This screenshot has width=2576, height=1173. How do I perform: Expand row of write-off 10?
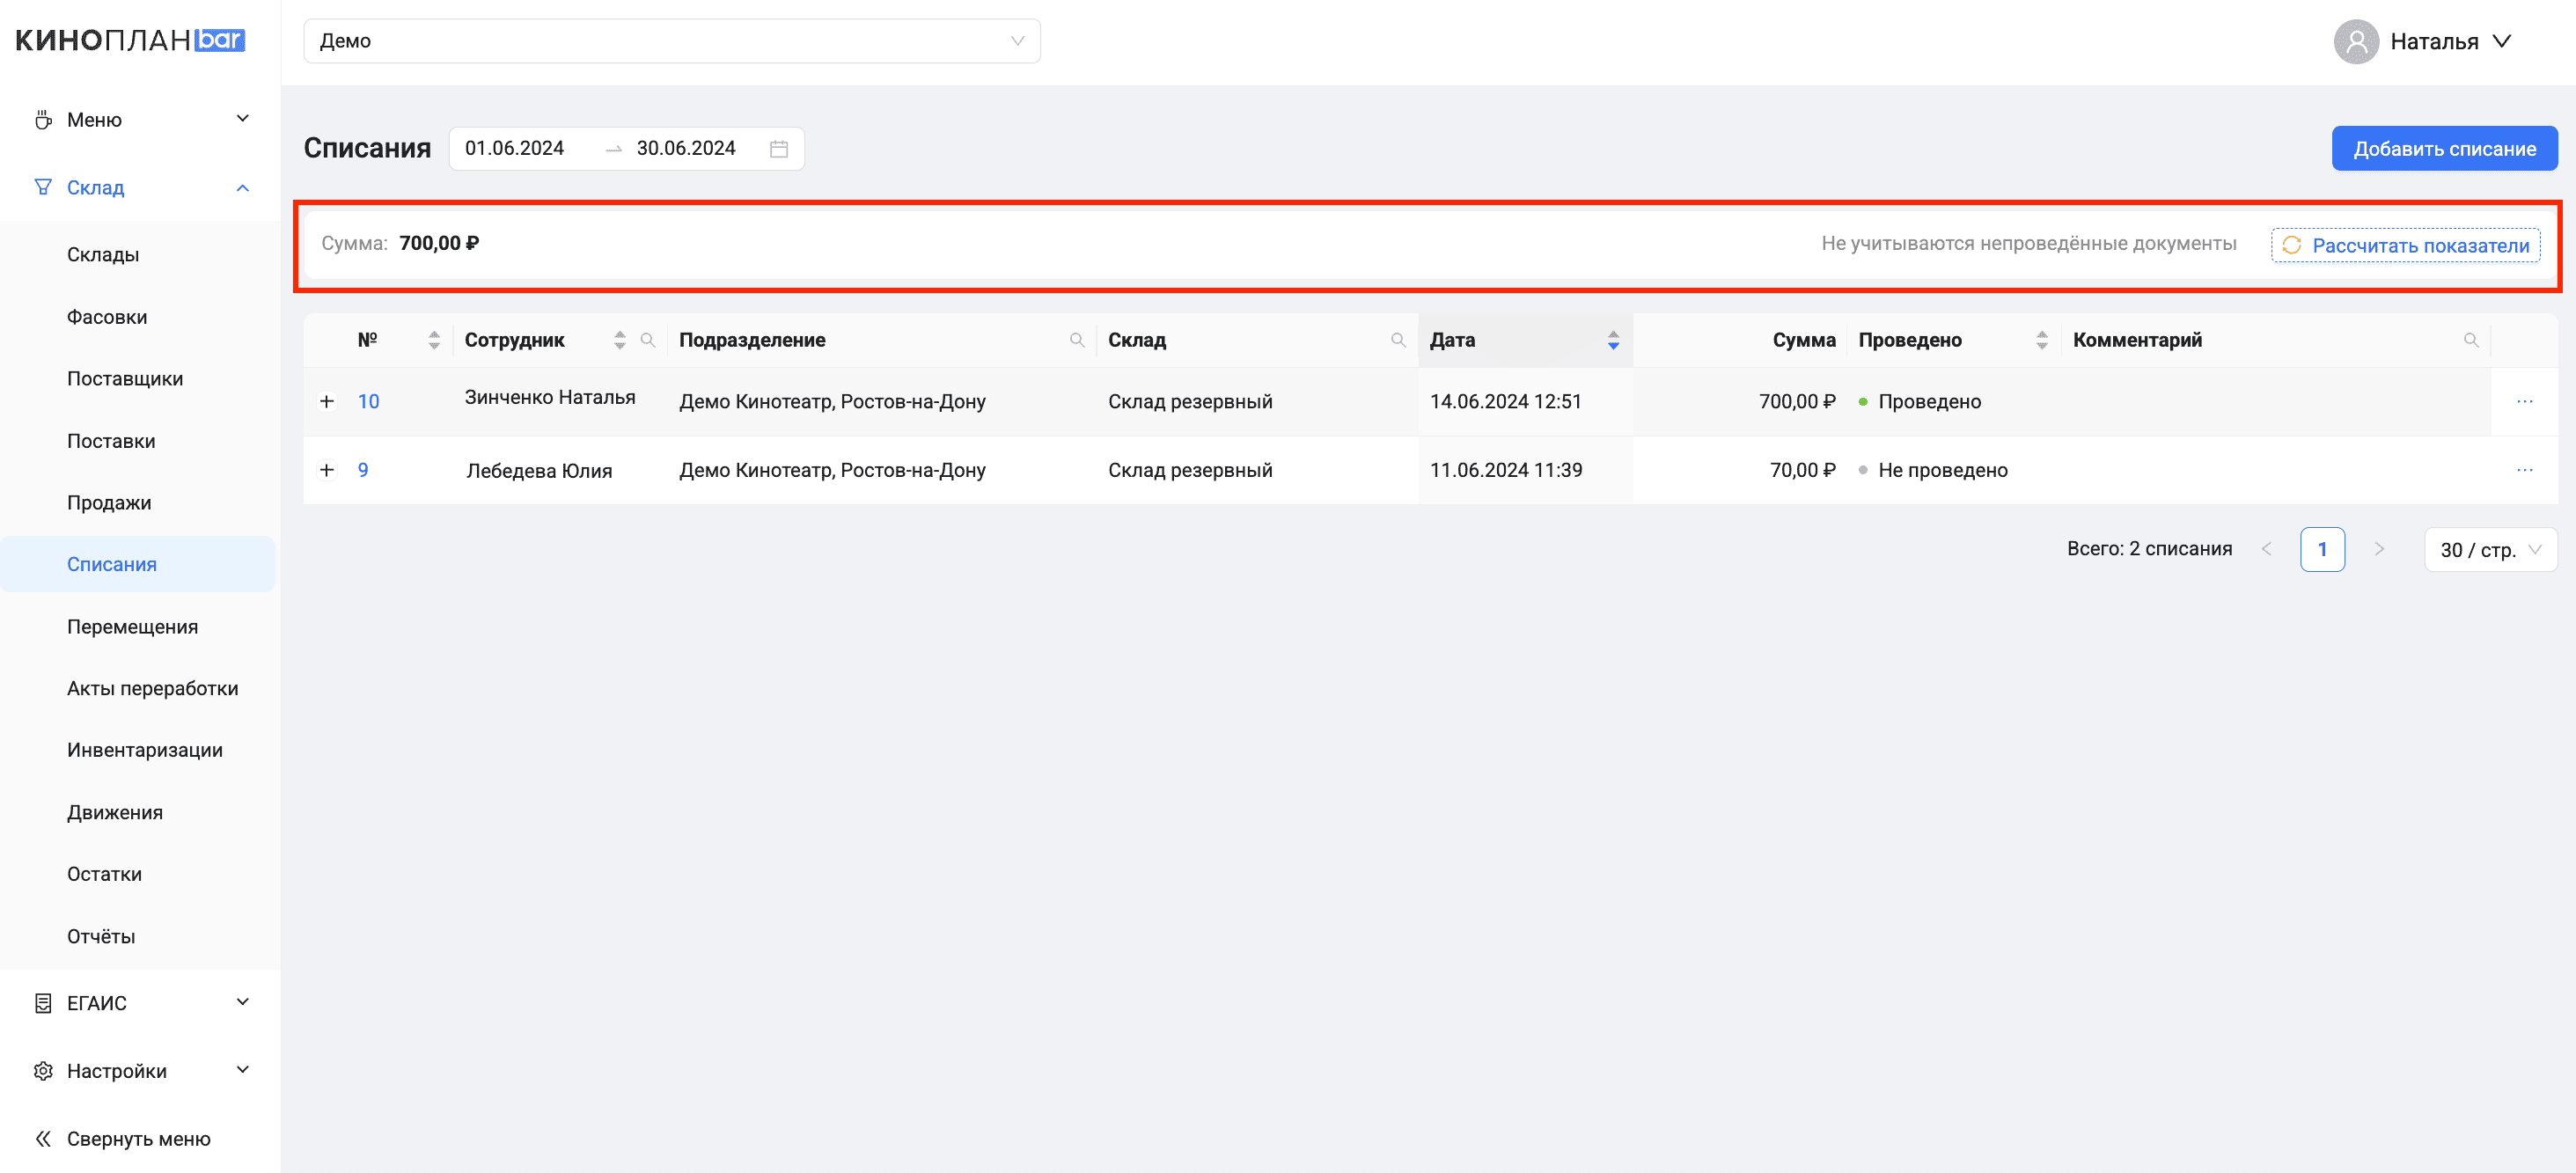(x=326, y=401)
